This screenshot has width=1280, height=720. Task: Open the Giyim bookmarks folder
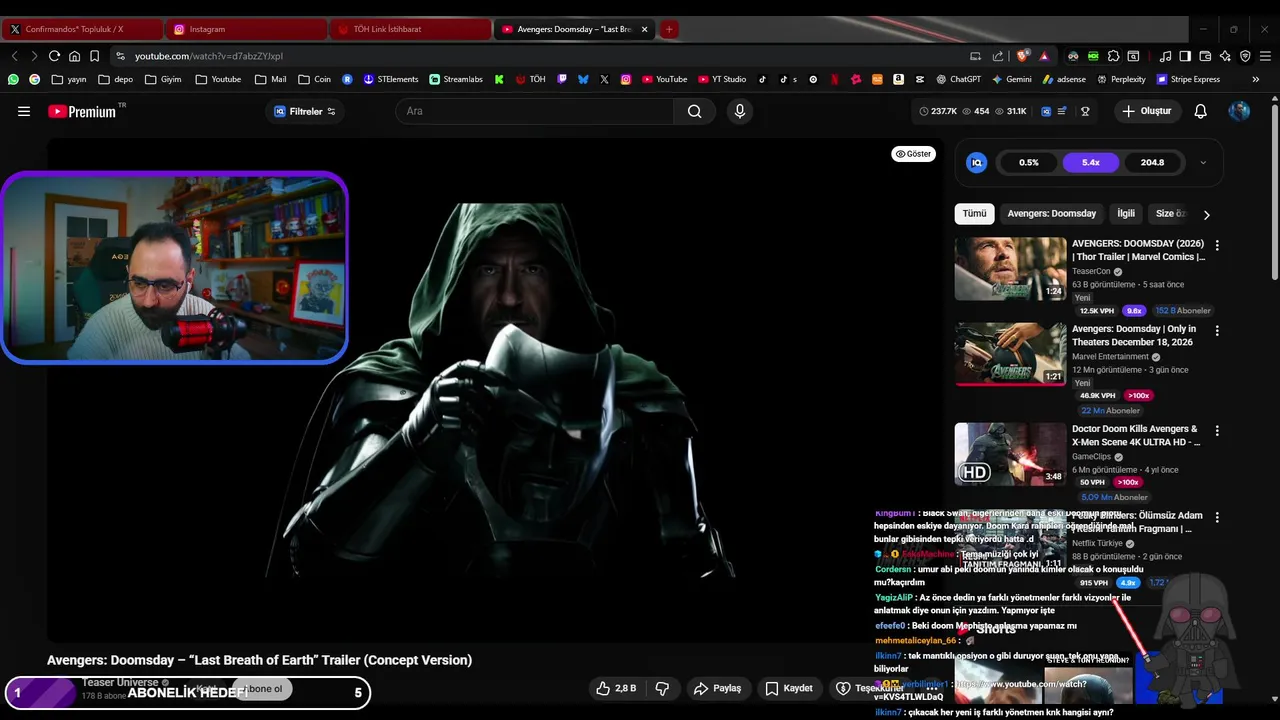[x=163, y=79]
